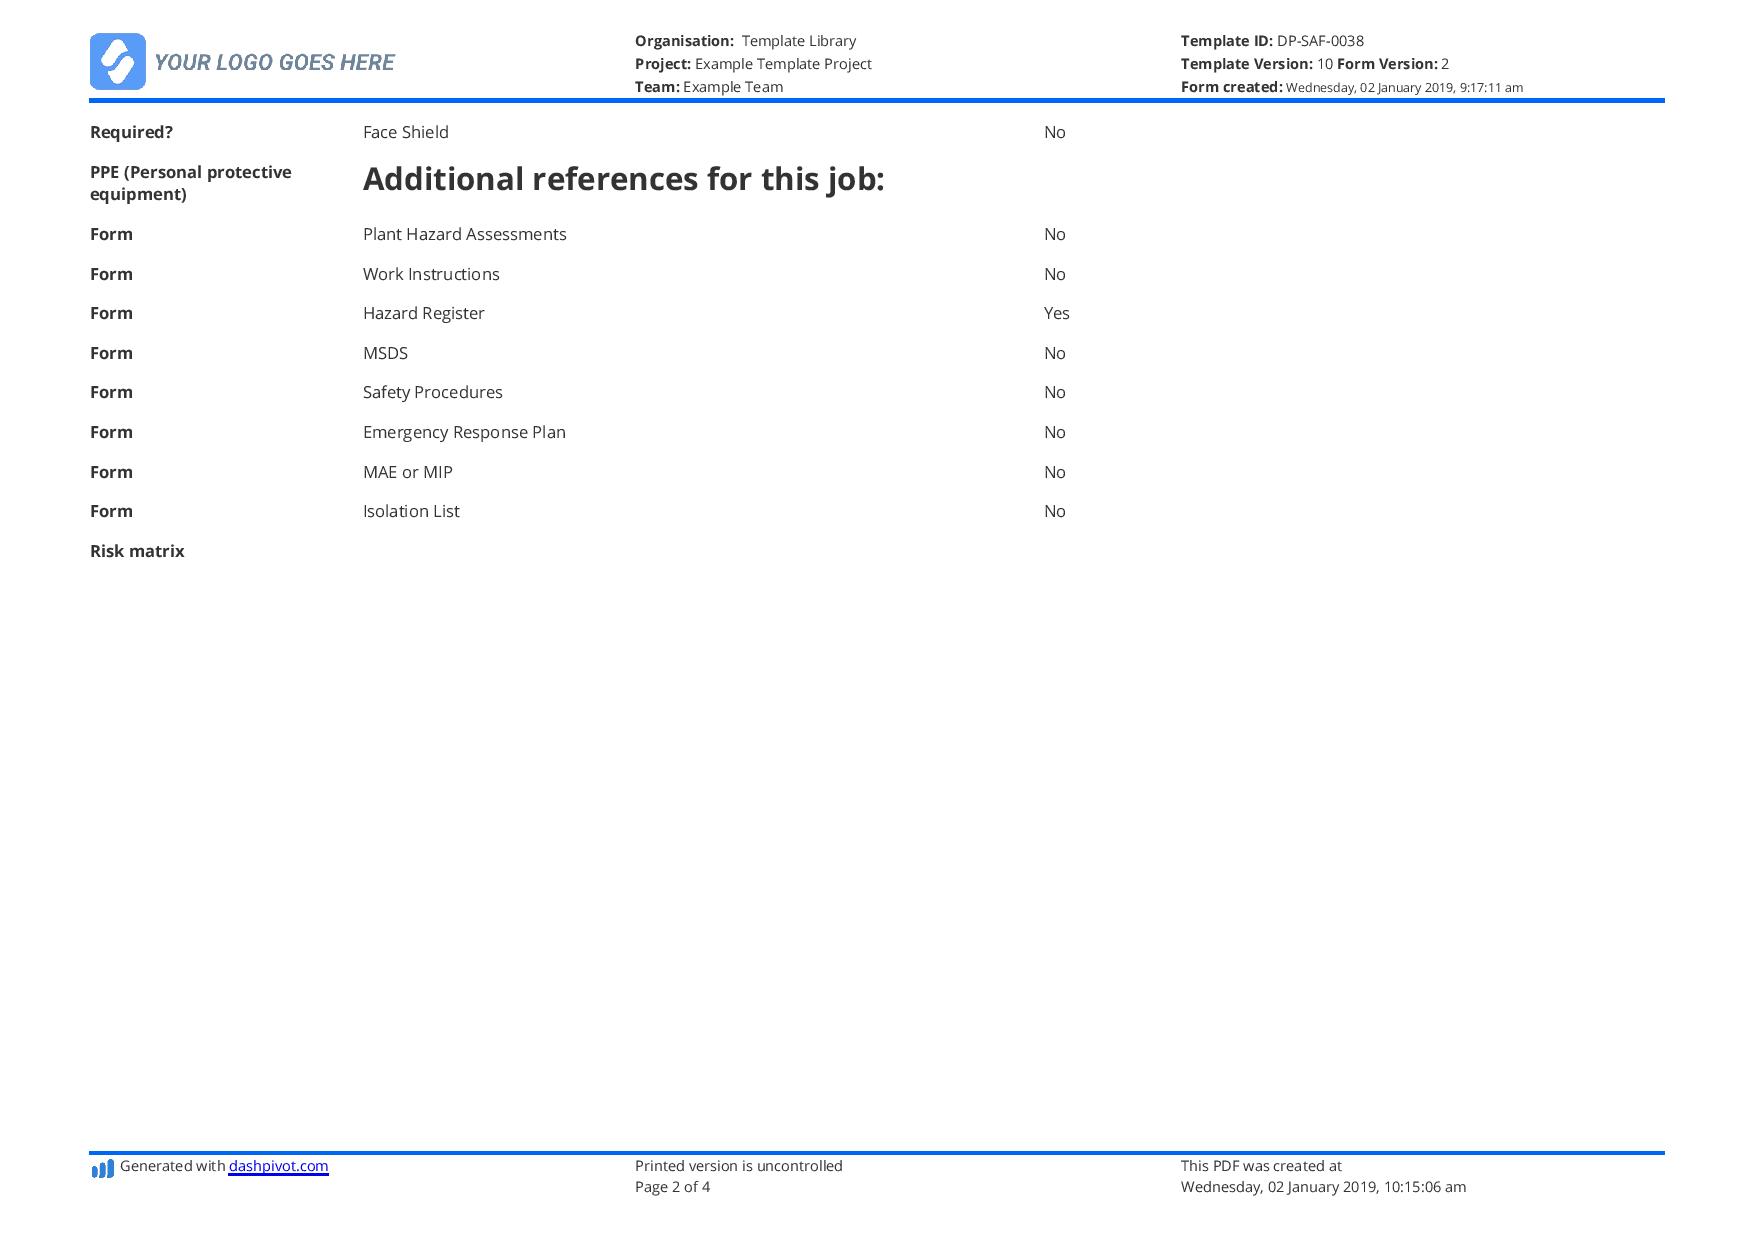Screen dimensions: 1754x1240
Task: Click the 'Required?' label
Action: click(131, 132)
